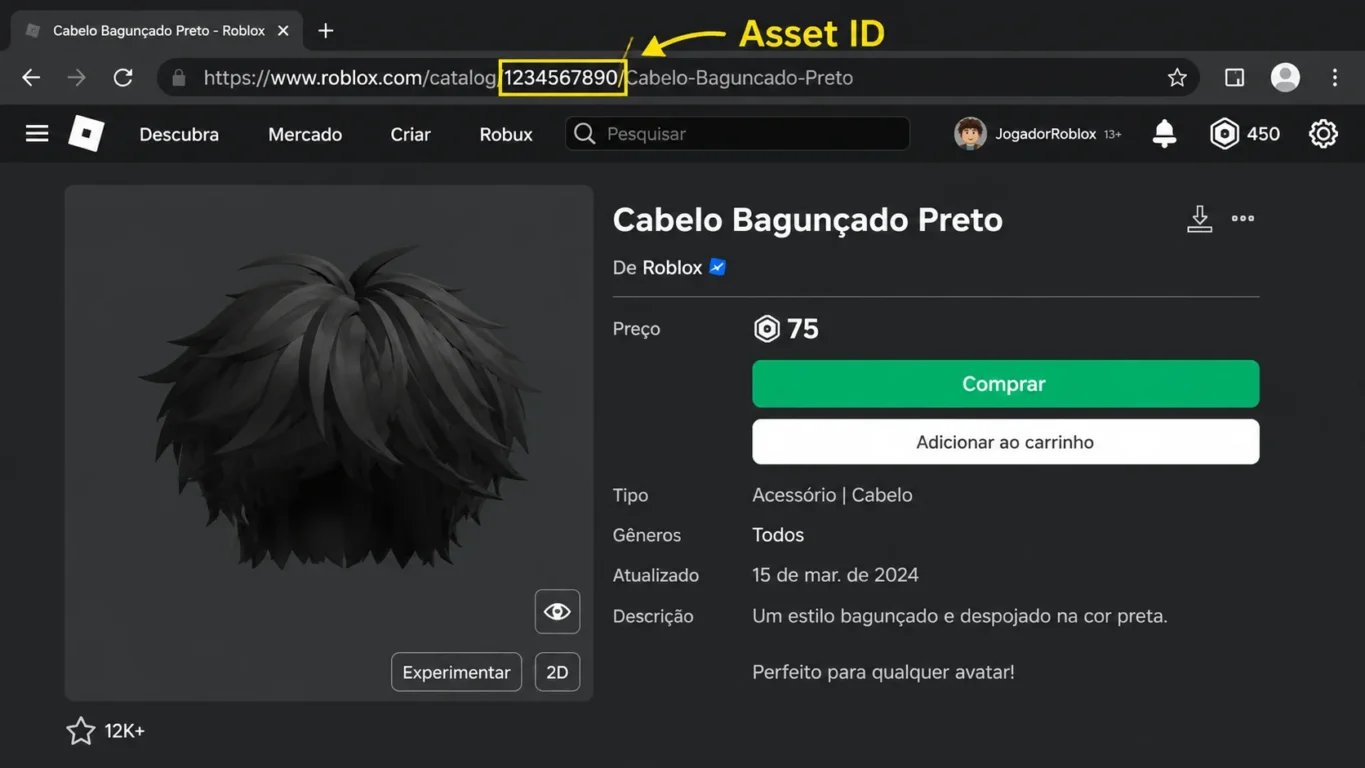This screenshot has width=1365, height=768.
Task: Open the Criar navigation item
Action: click(x=410, y=134)
